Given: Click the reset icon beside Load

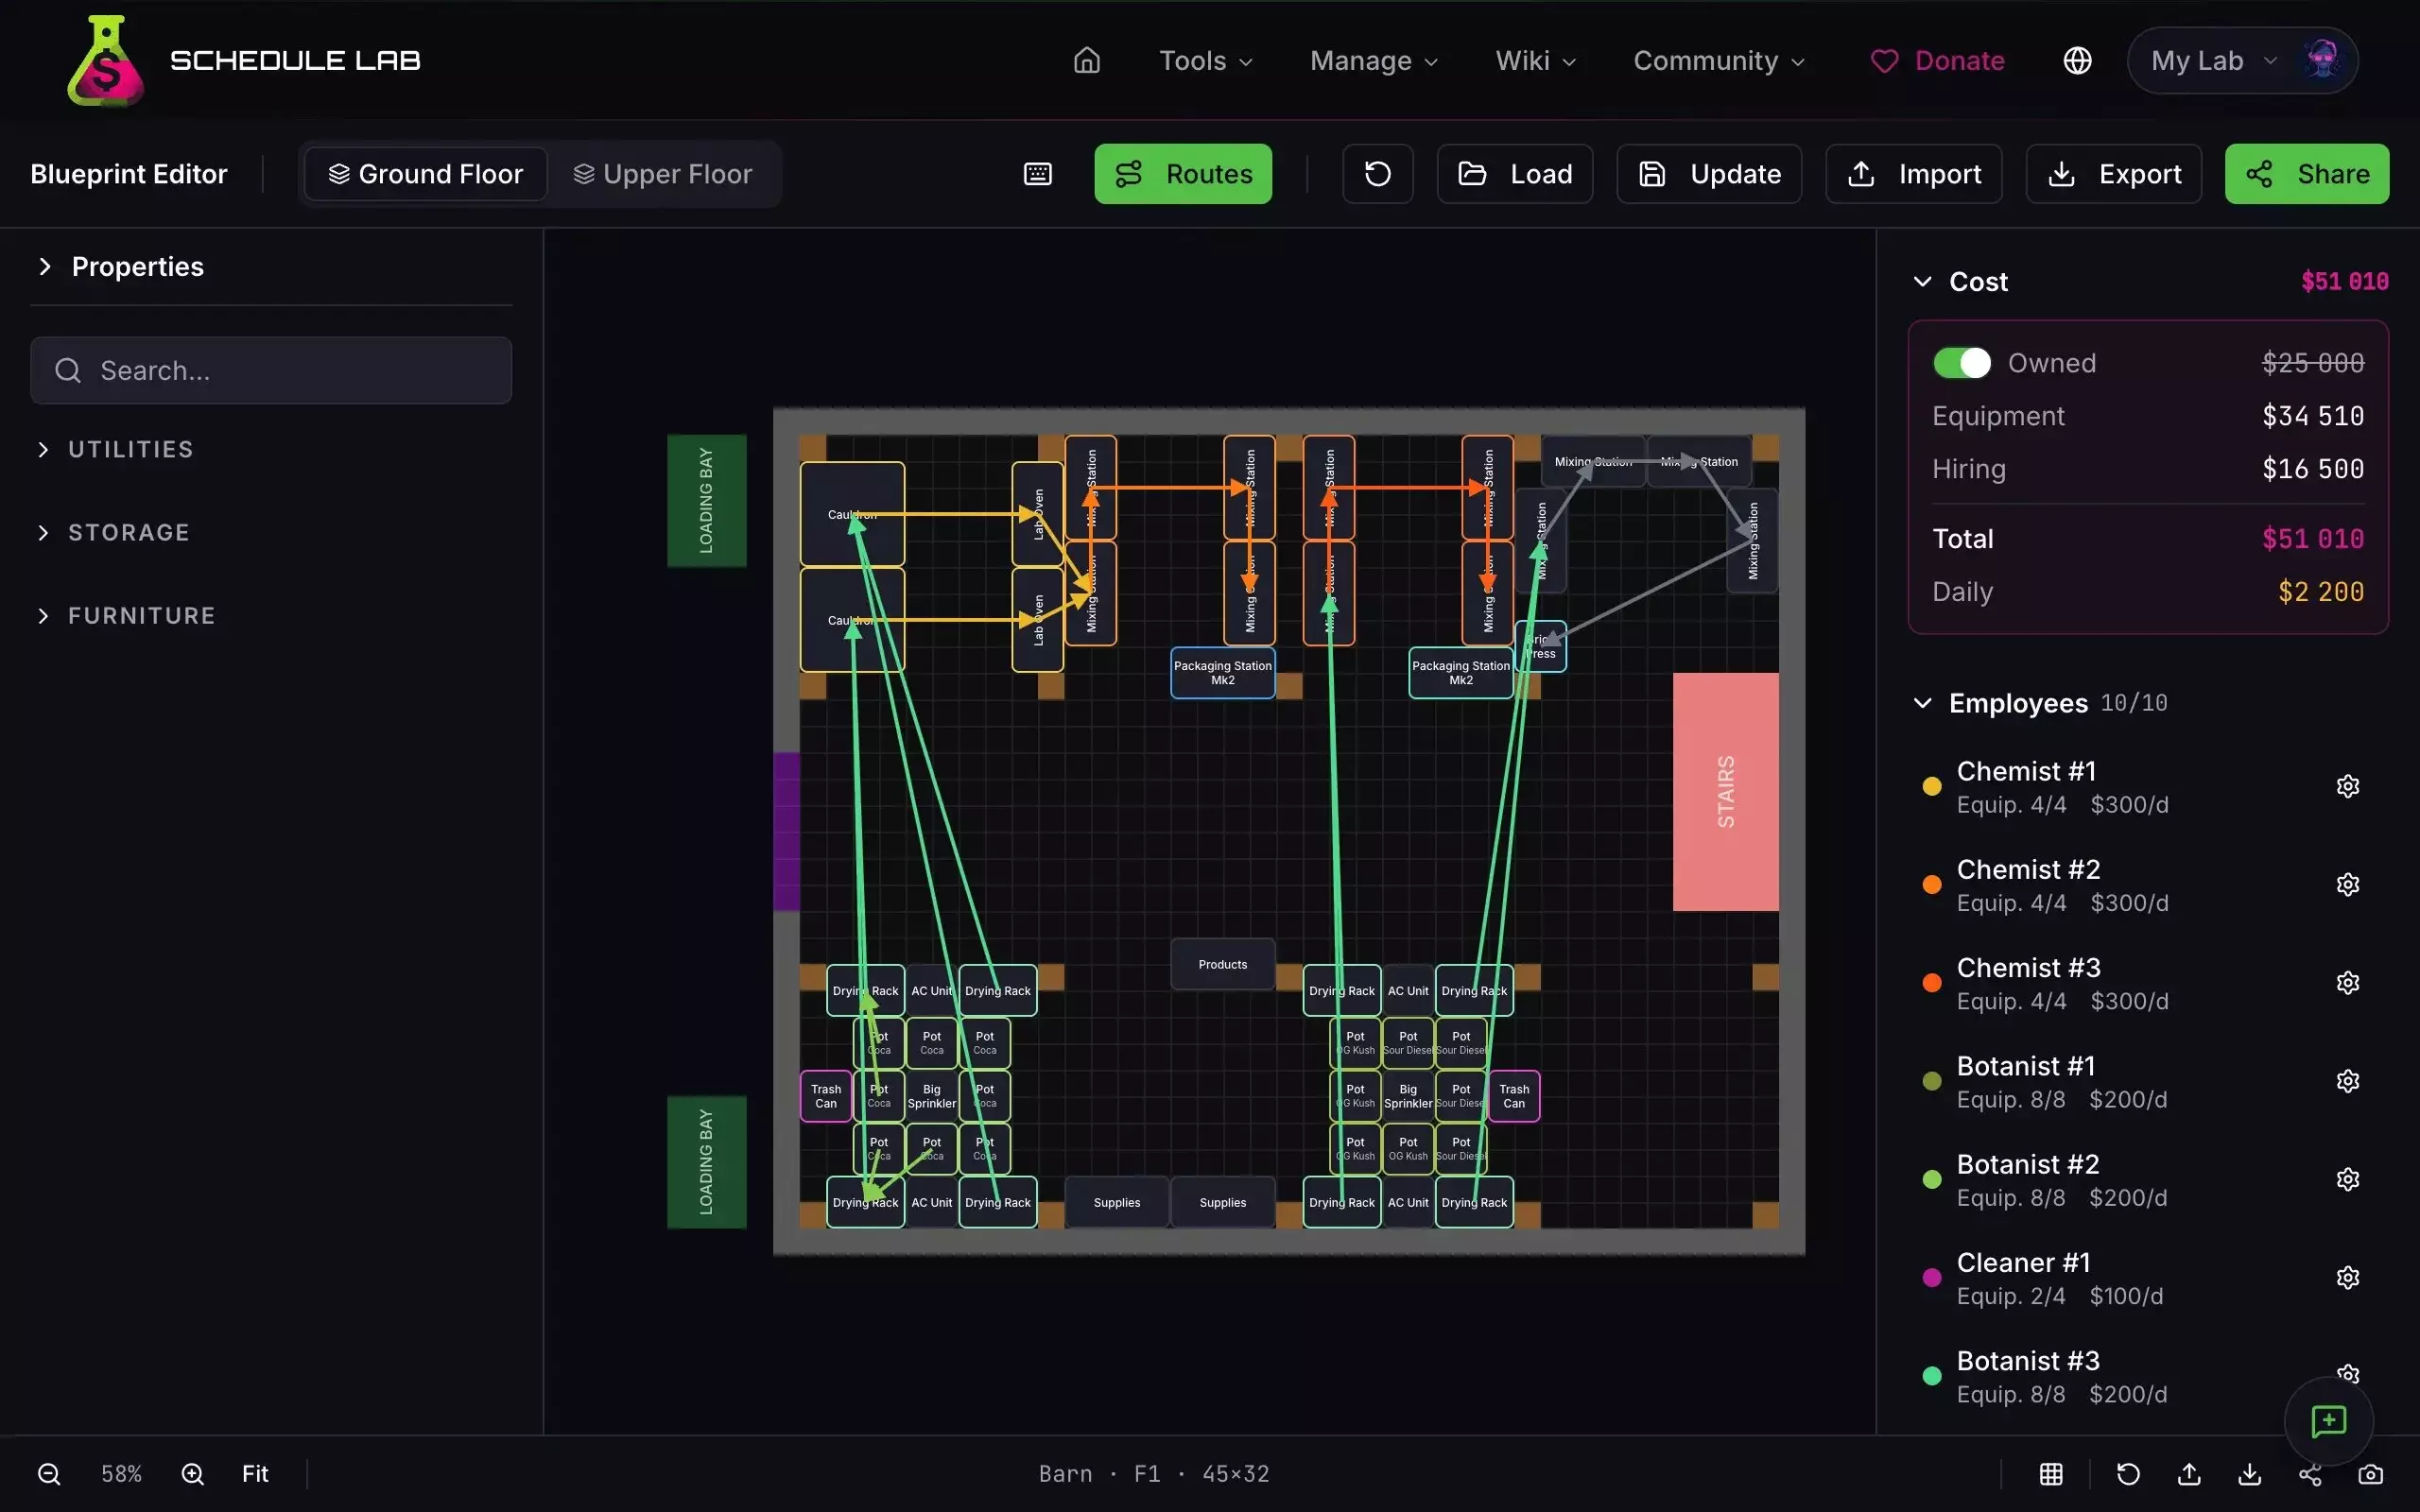Looking at the screenshot, I should click(x=1377, y=174).
